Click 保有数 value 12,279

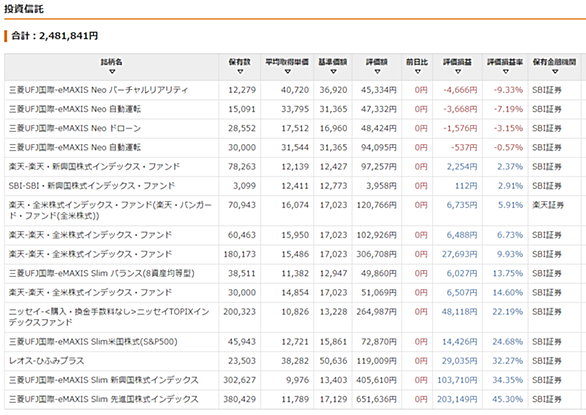tap(242, 90)
